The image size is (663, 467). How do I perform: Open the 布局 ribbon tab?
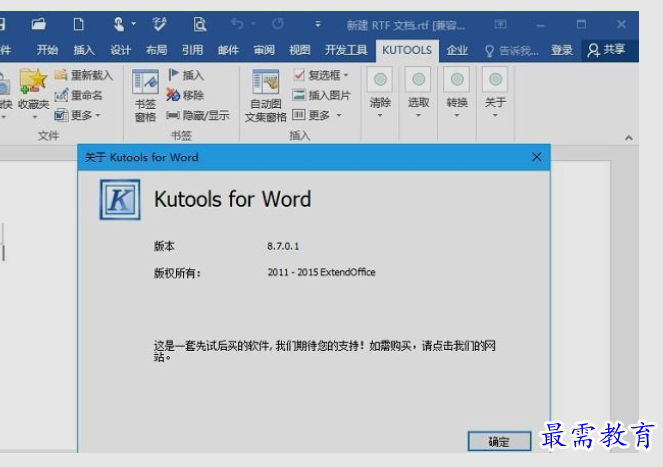(156, 50)
